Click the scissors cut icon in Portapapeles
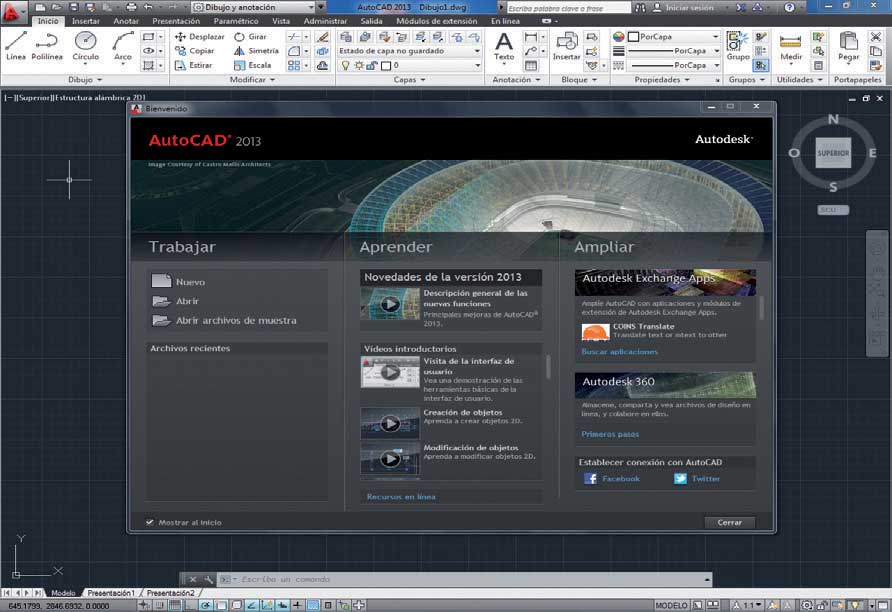The image size is (892, 612). click(x=876, y=36)
